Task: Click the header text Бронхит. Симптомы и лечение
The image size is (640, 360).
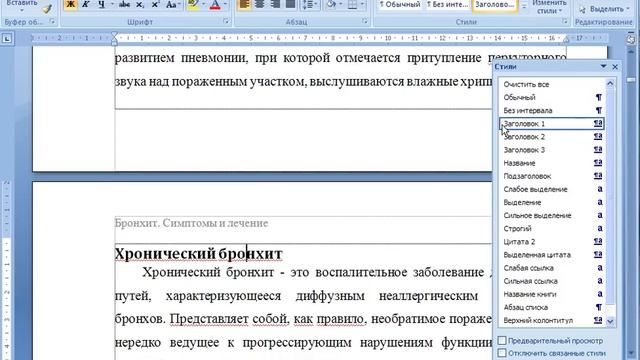Action: [191, 223]
